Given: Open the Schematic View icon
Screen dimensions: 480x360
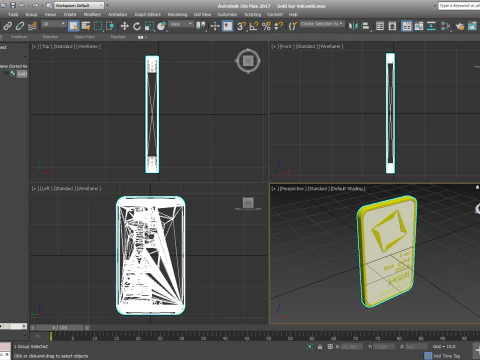Looking at the screenshot, I should [x=431, y=26].
